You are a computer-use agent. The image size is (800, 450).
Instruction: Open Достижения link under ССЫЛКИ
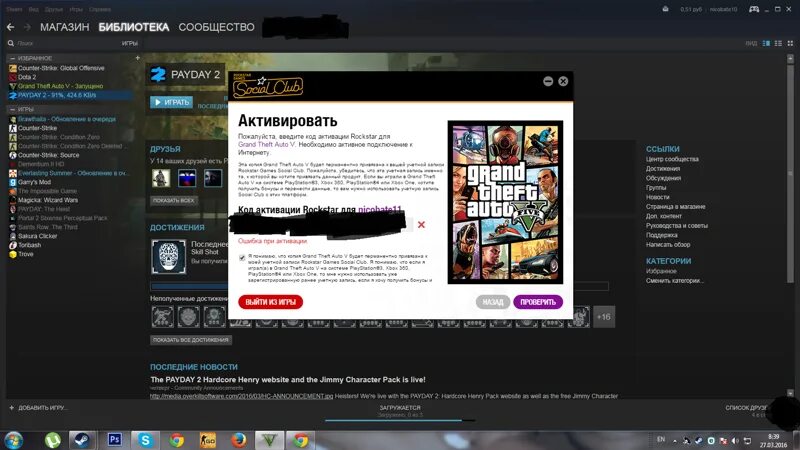tap(663, 168)
